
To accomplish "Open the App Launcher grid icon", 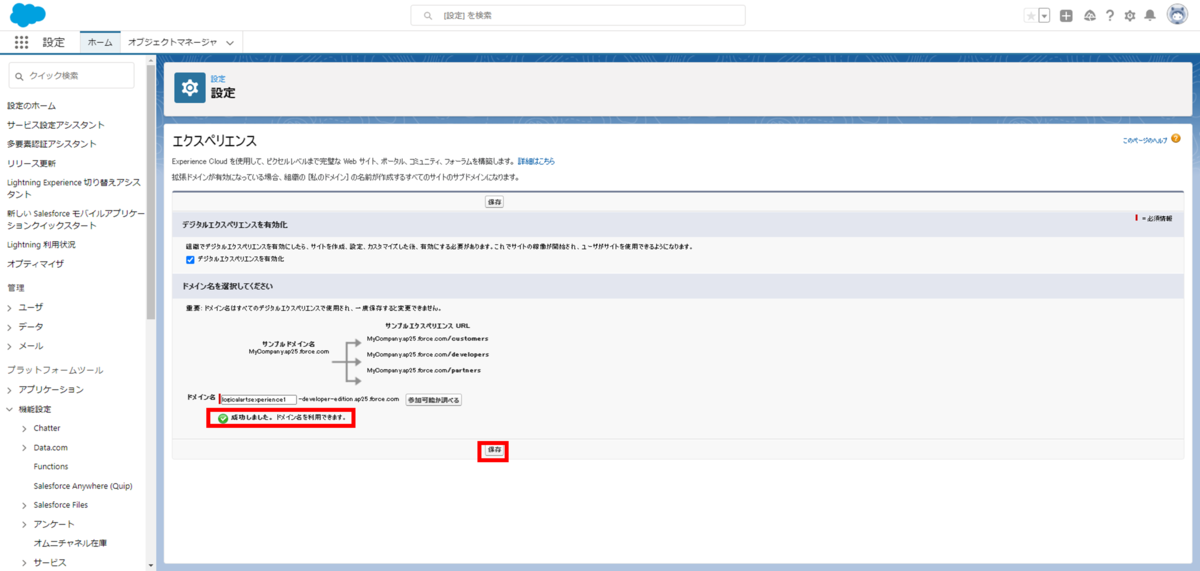I will click(x=22, y=42).
